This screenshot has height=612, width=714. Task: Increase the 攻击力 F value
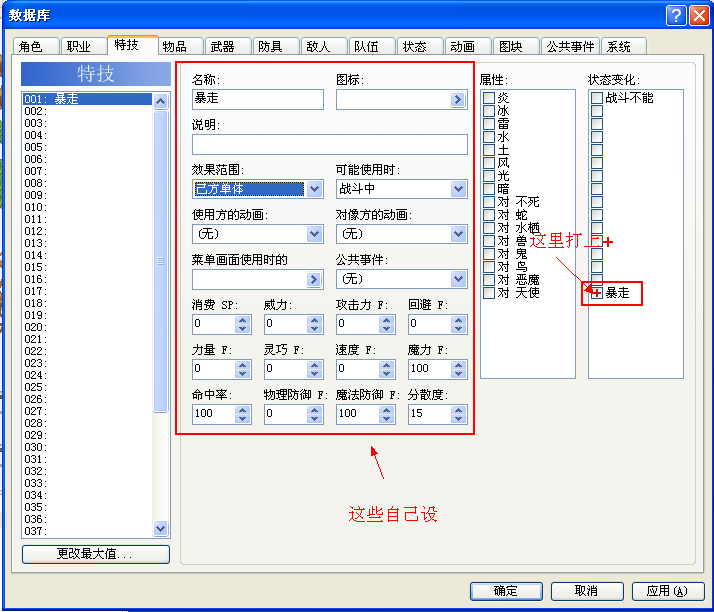tap(386, 320)
